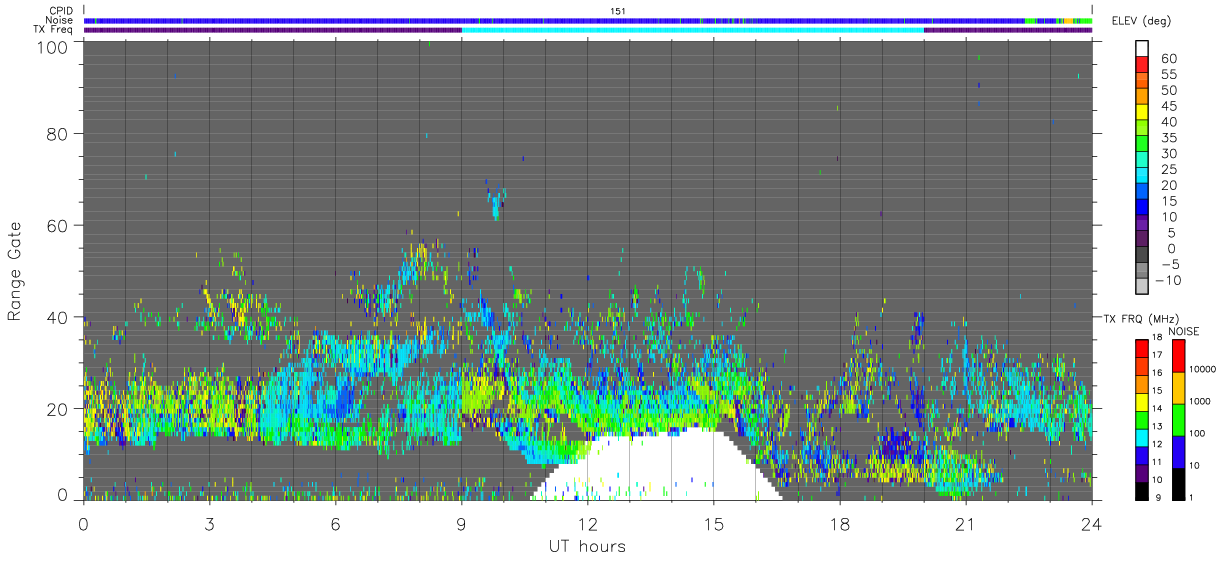Click the '12' tick label on the UT hours axis
The height and width of the screenshot is (567, 1228).
pos(587,524)
